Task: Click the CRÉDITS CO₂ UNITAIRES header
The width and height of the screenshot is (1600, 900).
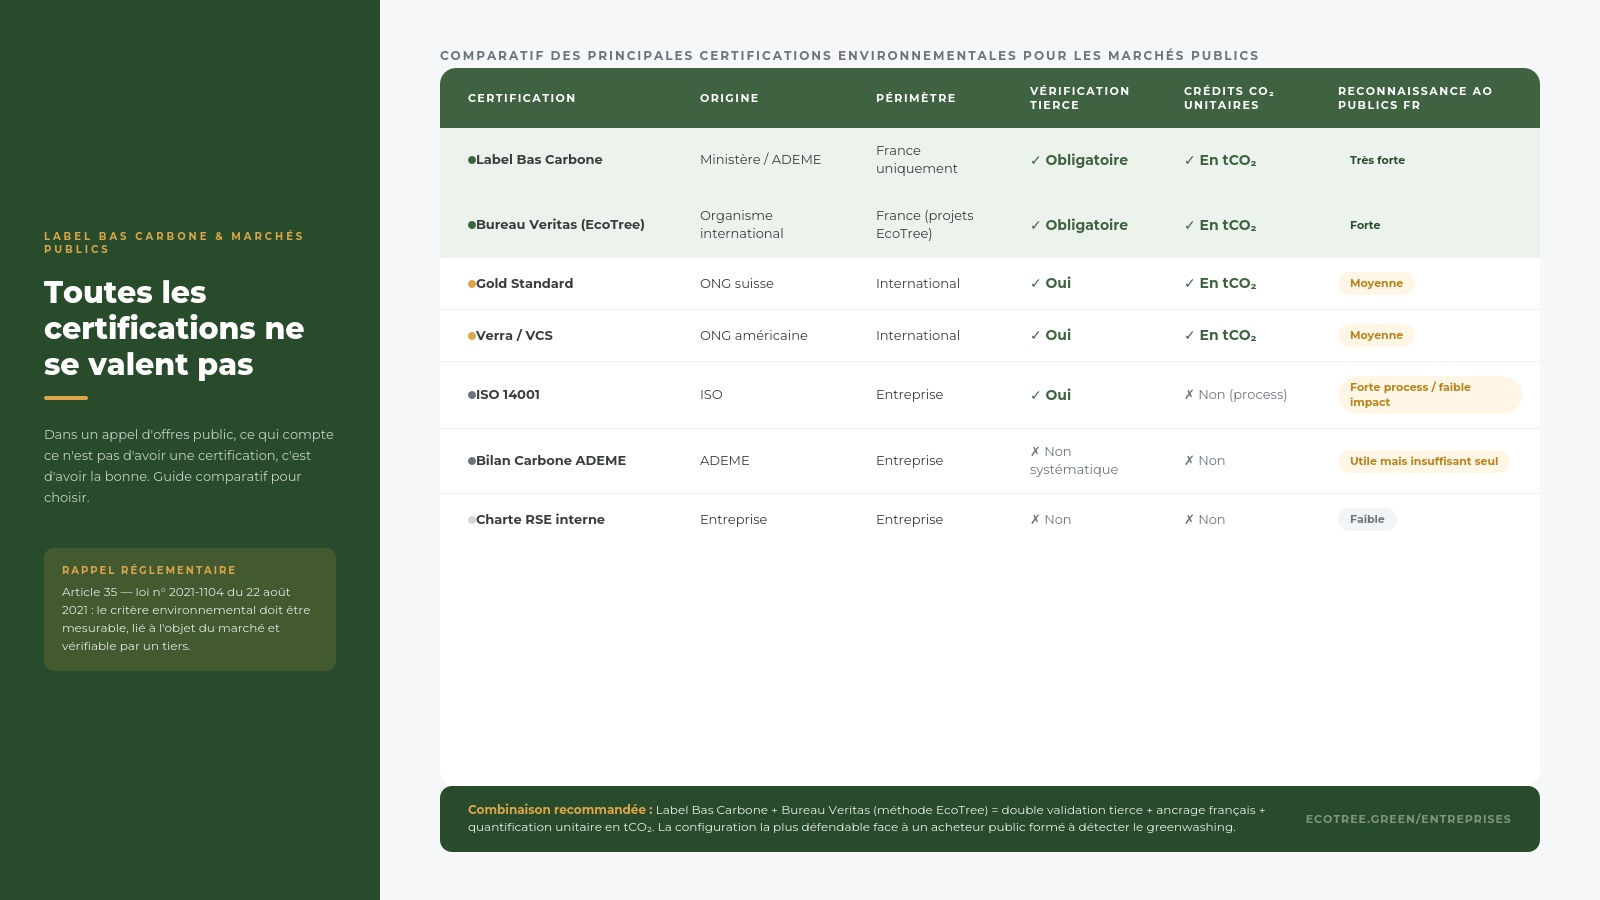Action: [x=1229, y=98]
